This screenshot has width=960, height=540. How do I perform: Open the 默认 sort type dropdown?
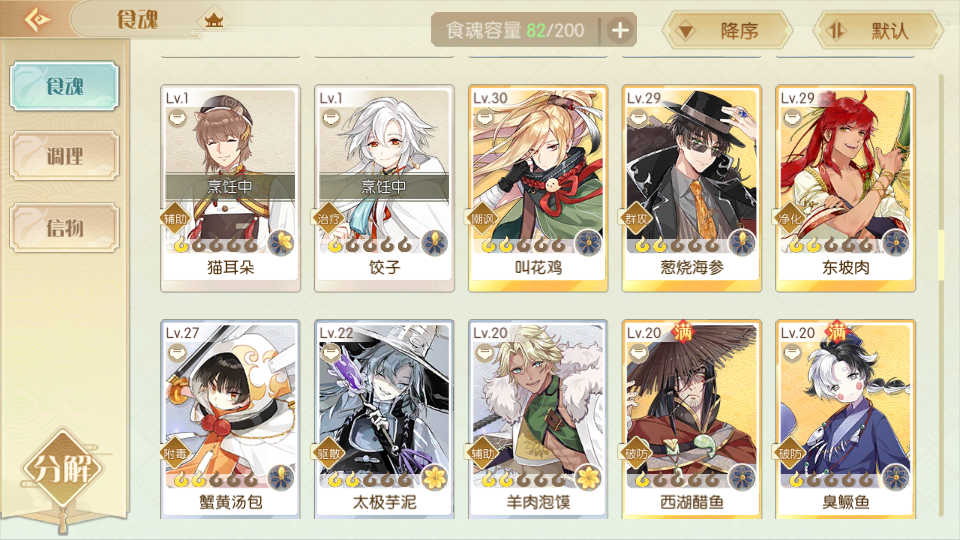[879, 30]
